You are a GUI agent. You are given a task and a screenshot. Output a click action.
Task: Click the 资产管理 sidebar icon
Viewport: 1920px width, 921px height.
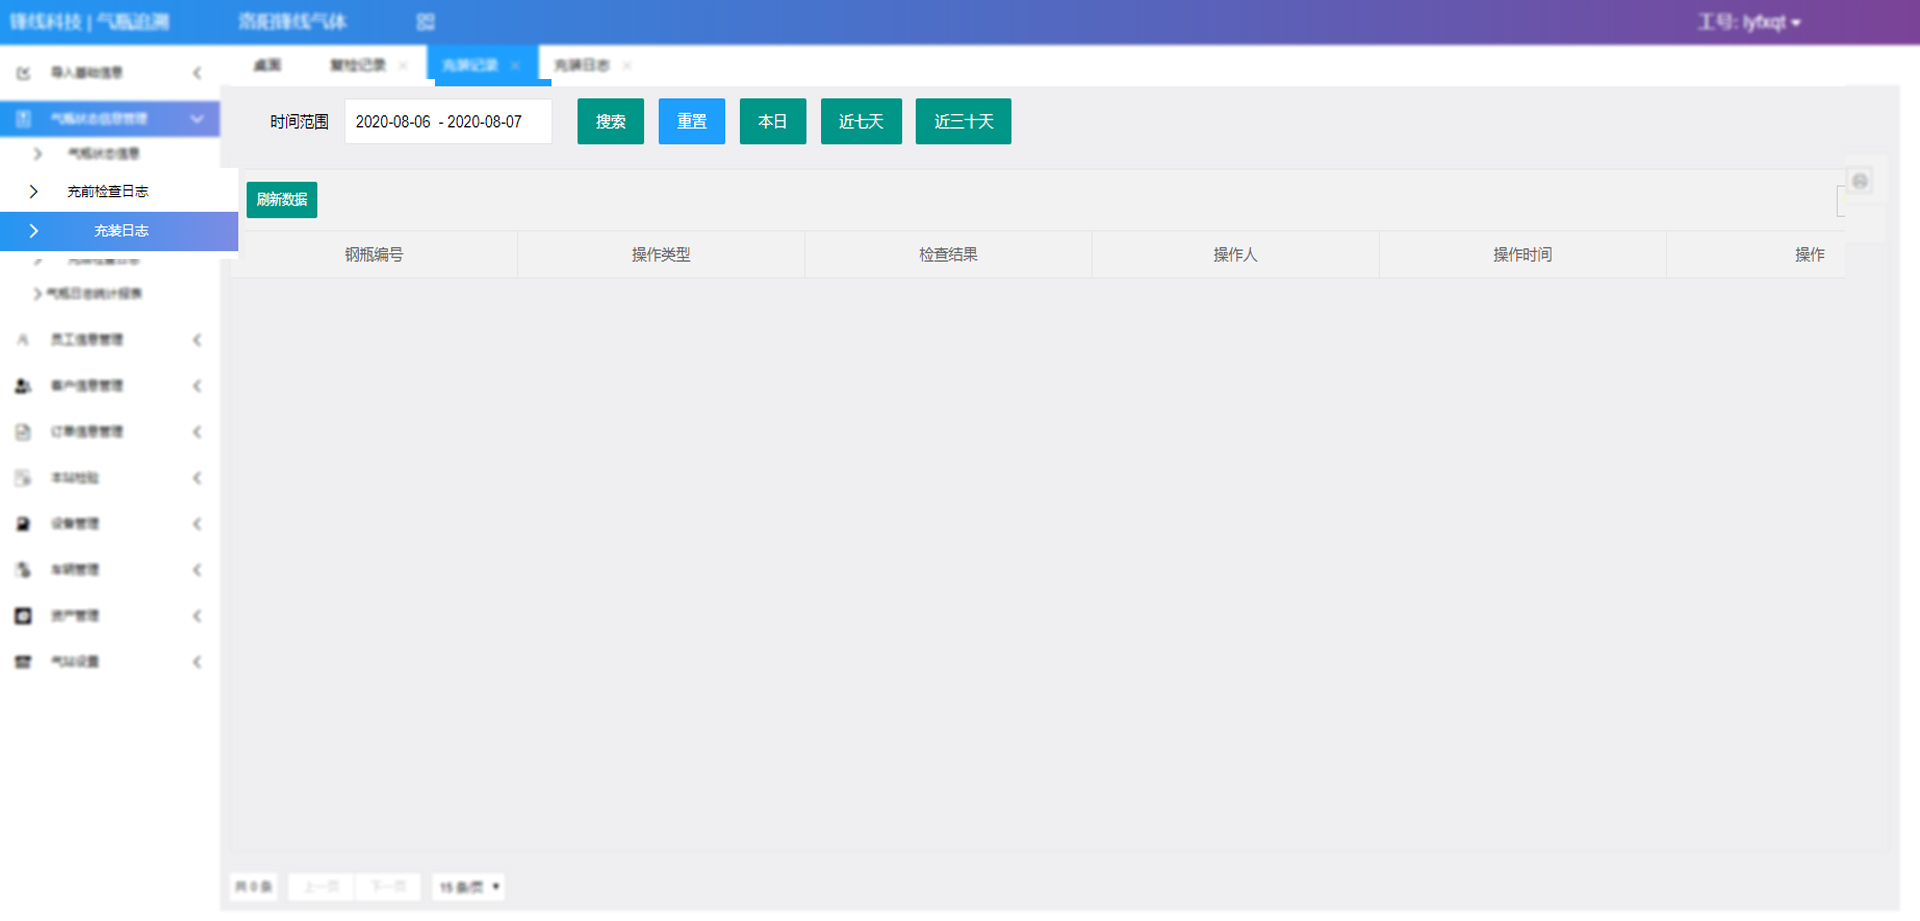click(x=23, y=616)
